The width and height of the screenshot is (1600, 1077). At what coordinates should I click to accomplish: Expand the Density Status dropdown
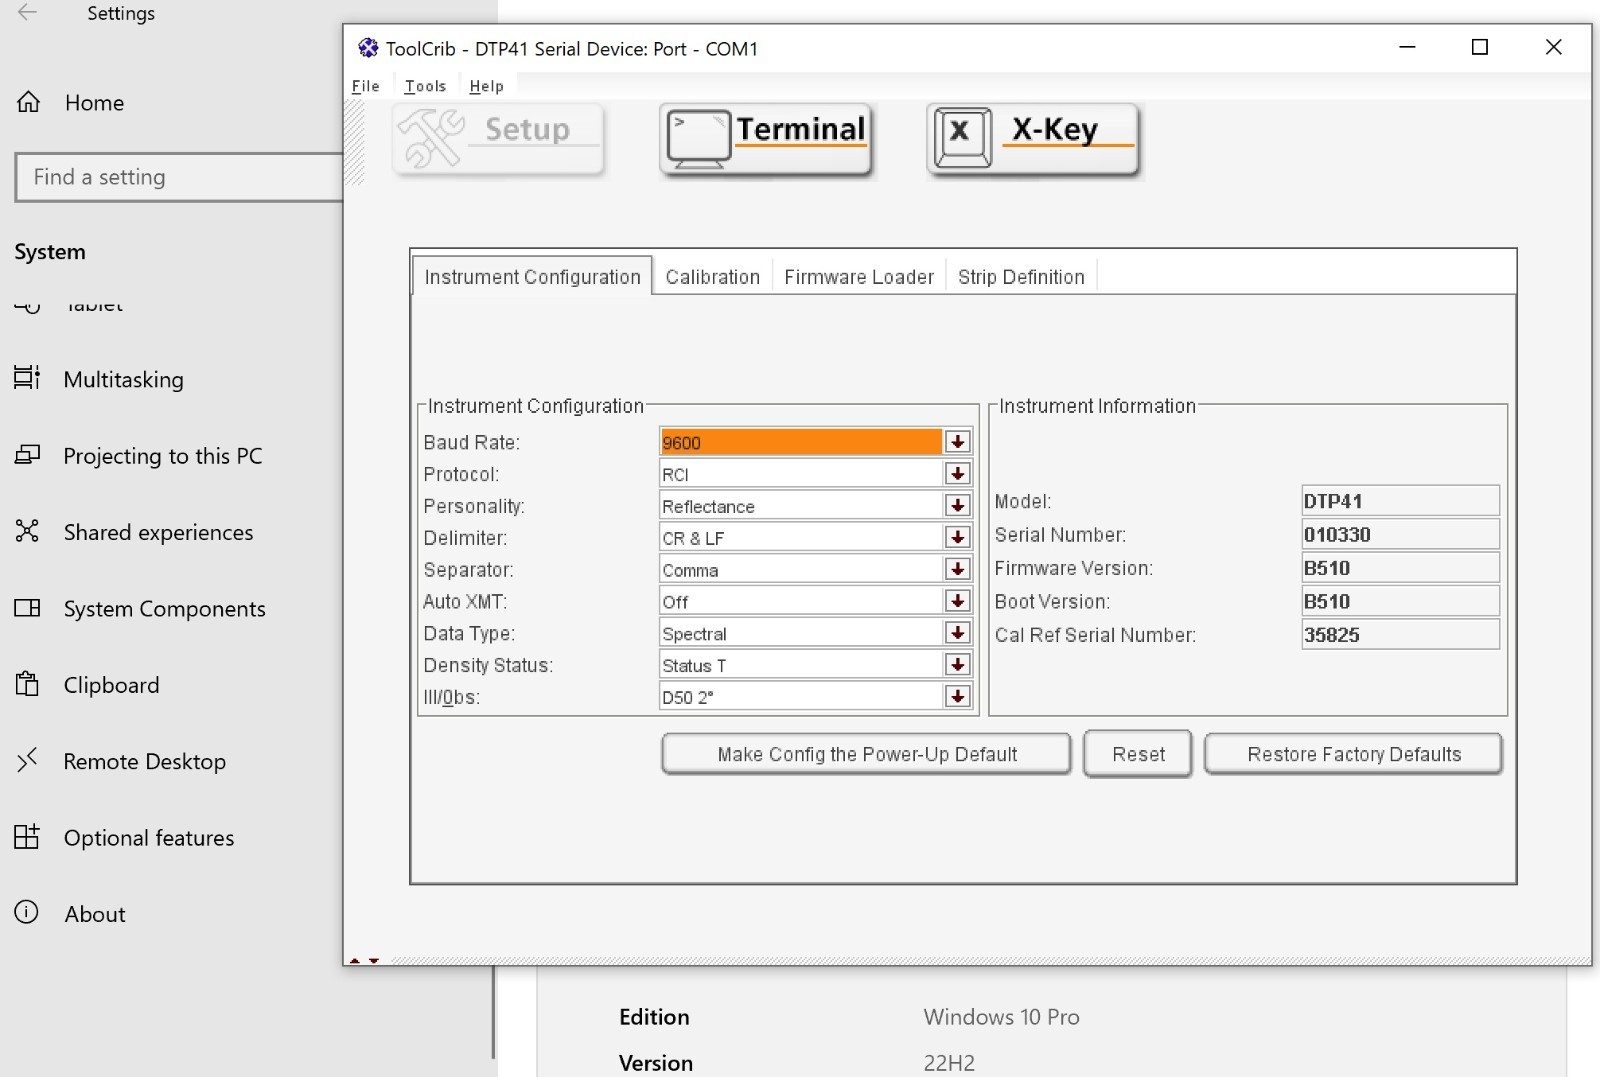(x=957, y=665)
